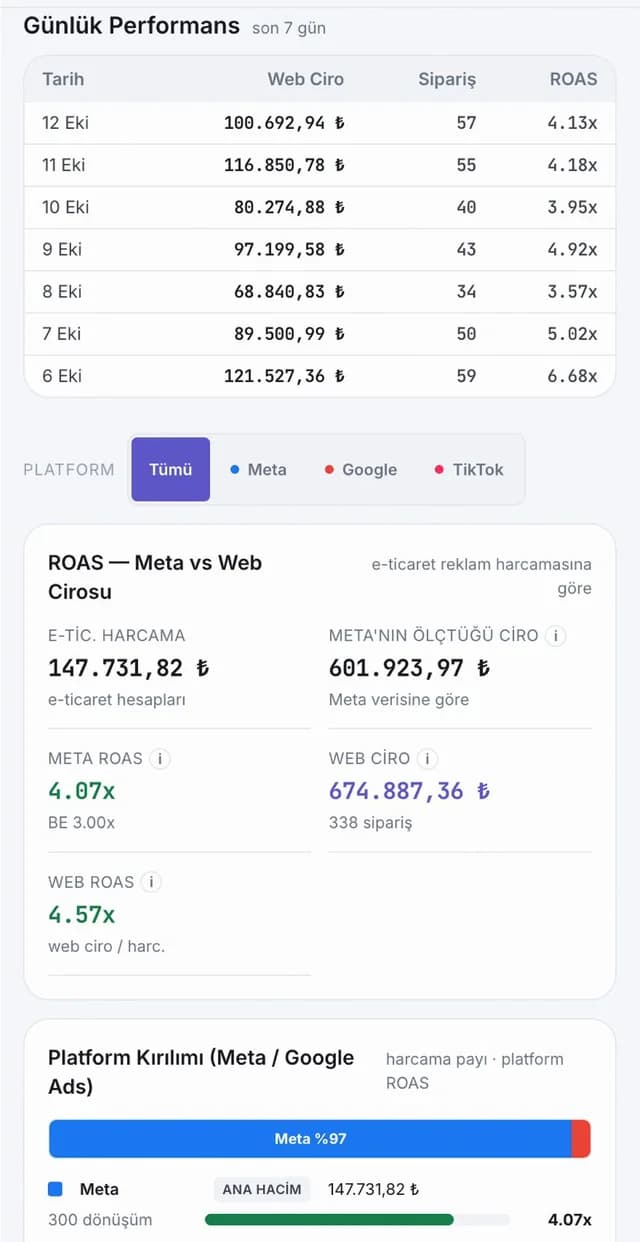640x1242 pixels.
Task: Click the Günlük Performans heading
Action: pyautogui.click(x=132, y=26)
